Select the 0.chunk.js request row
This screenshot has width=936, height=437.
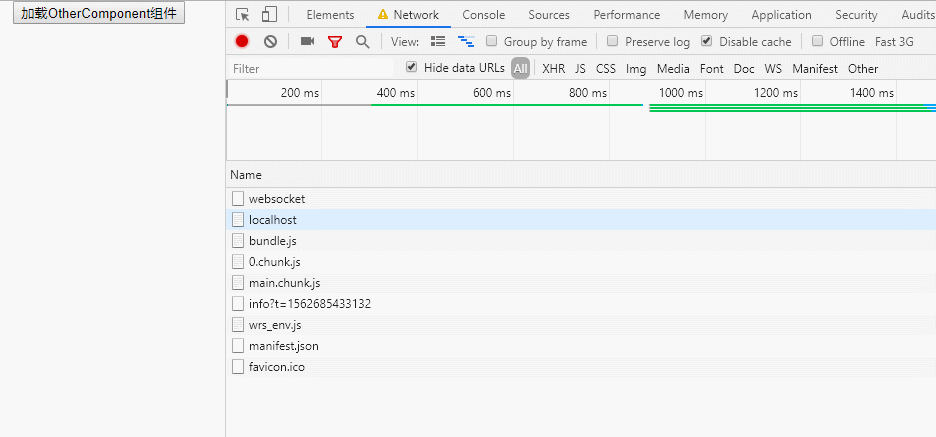coord(275,262)
